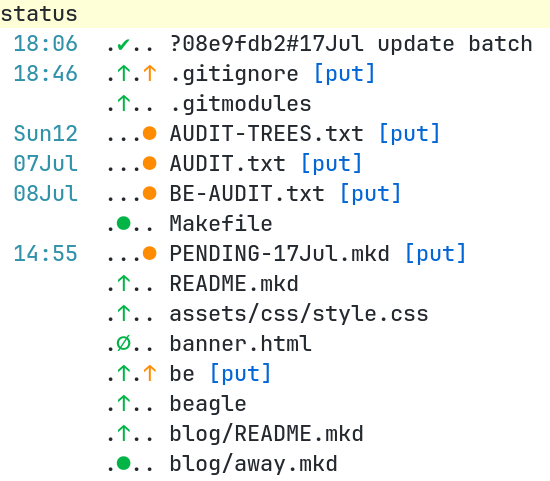The image size is (550, 481).
Task: Click the green dot beside blog/away.mkd
Action: coord(123,463)
